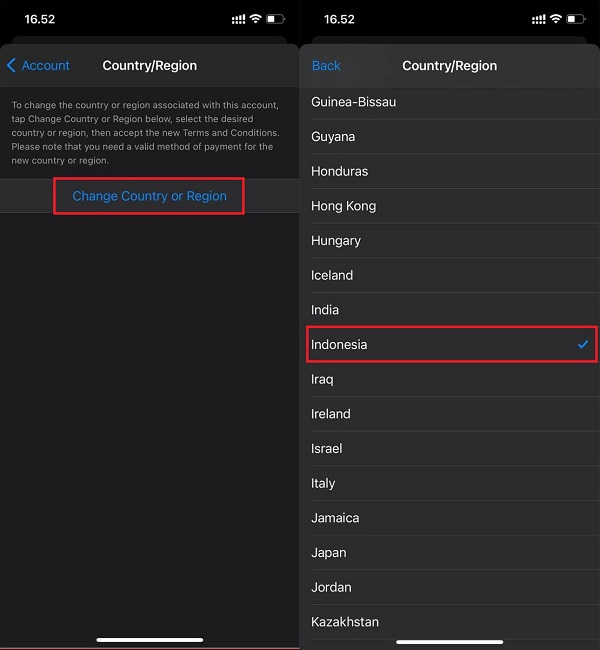Select Guyana as the country

point(333,137)
